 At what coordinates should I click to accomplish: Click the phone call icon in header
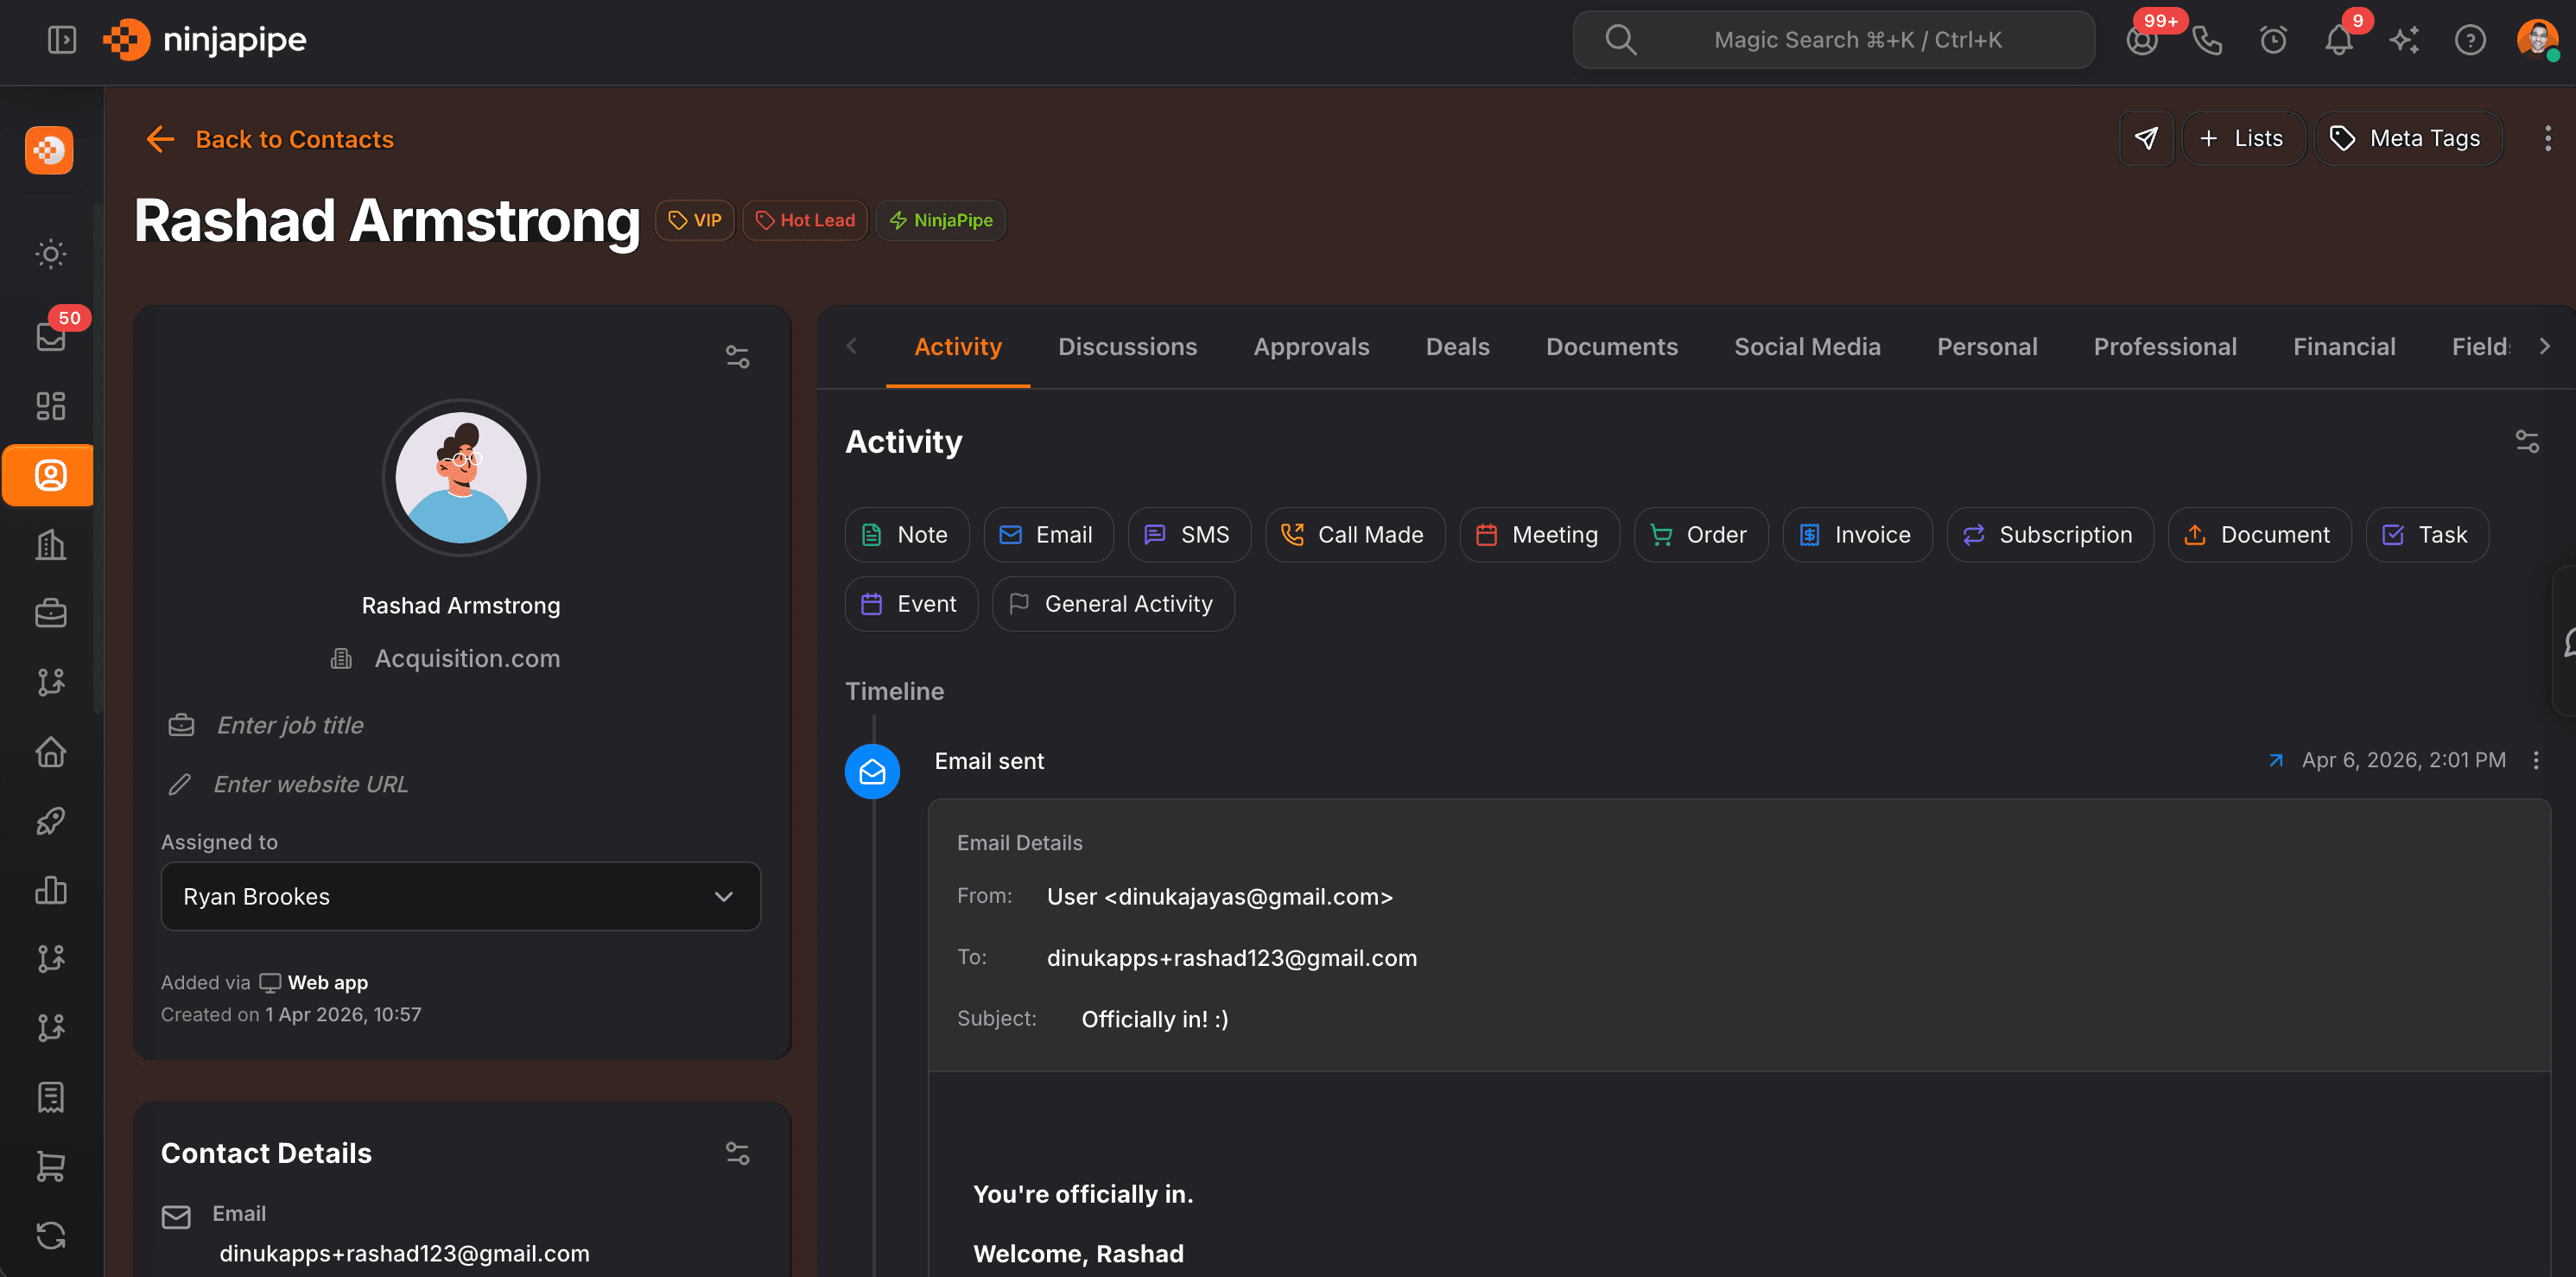point(2206,40)
